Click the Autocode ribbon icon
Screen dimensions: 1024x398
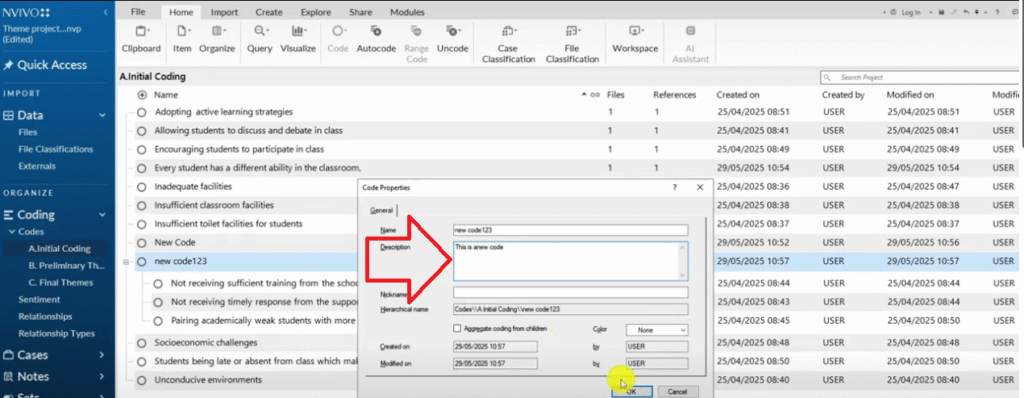pyautogui.click(x=376, y=39)
